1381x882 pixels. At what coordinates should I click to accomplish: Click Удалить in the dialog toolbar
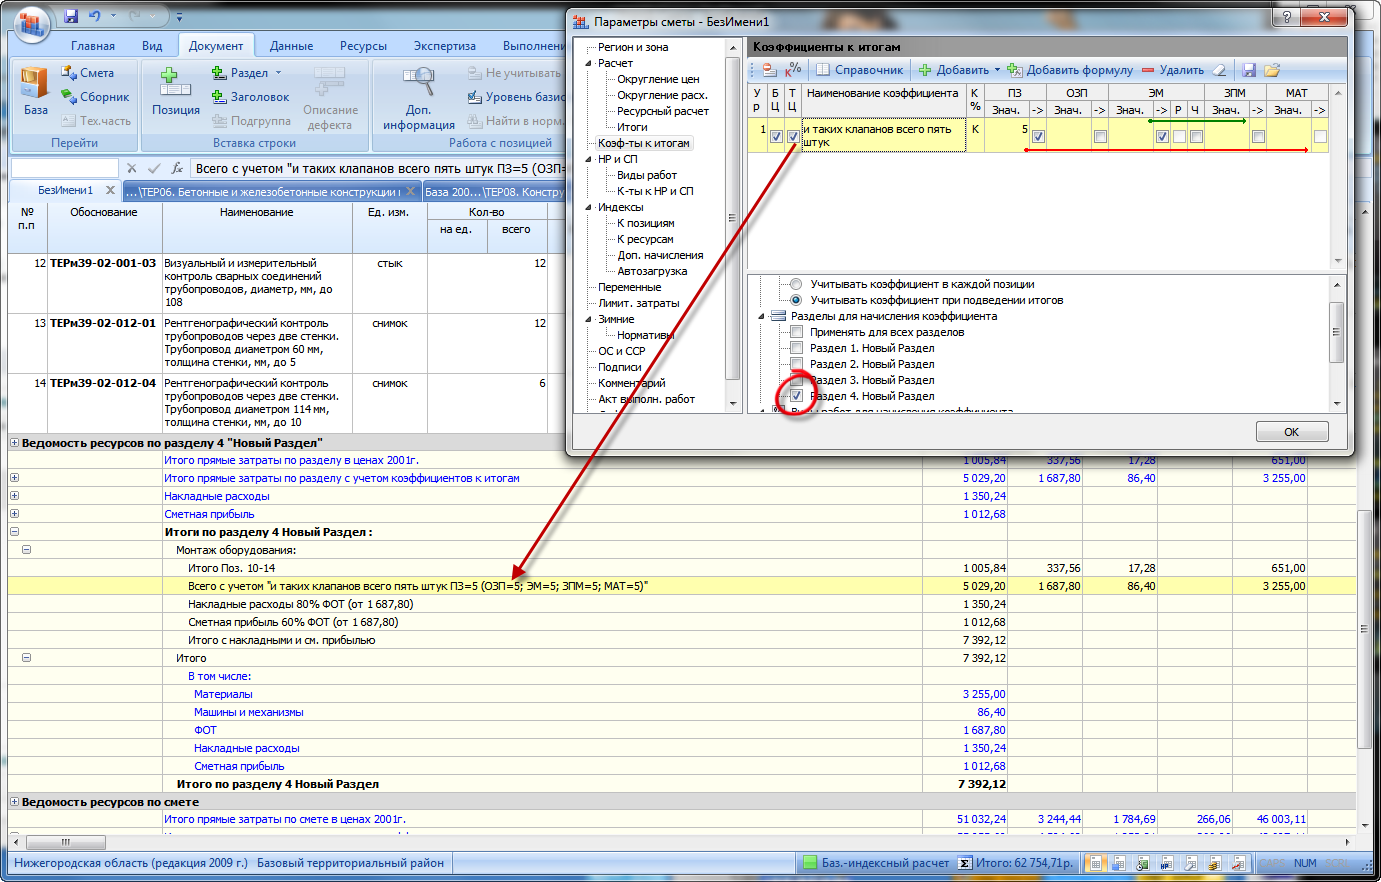coord(1172,70)
